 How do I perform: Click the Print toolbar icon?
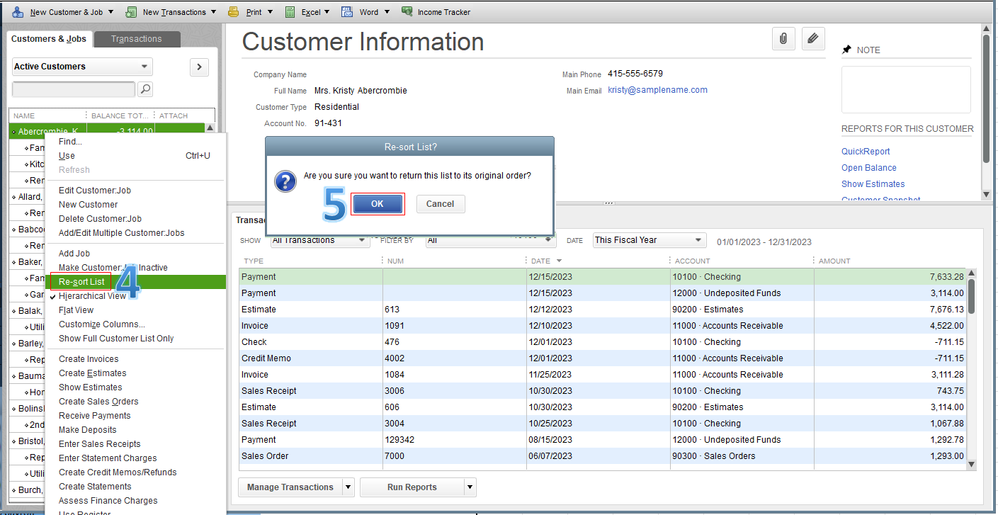point(233,12)
